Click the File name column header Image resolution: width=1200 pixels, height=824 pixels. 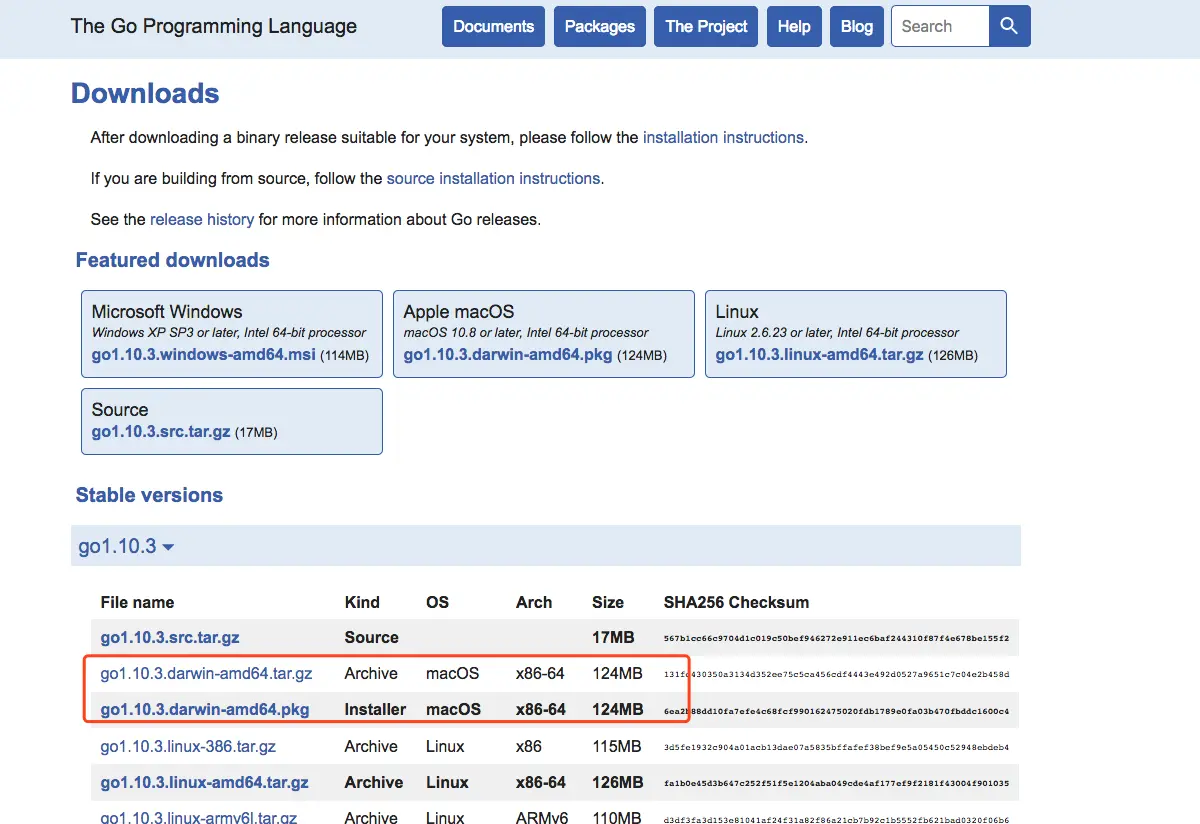[x=137, y=602]
